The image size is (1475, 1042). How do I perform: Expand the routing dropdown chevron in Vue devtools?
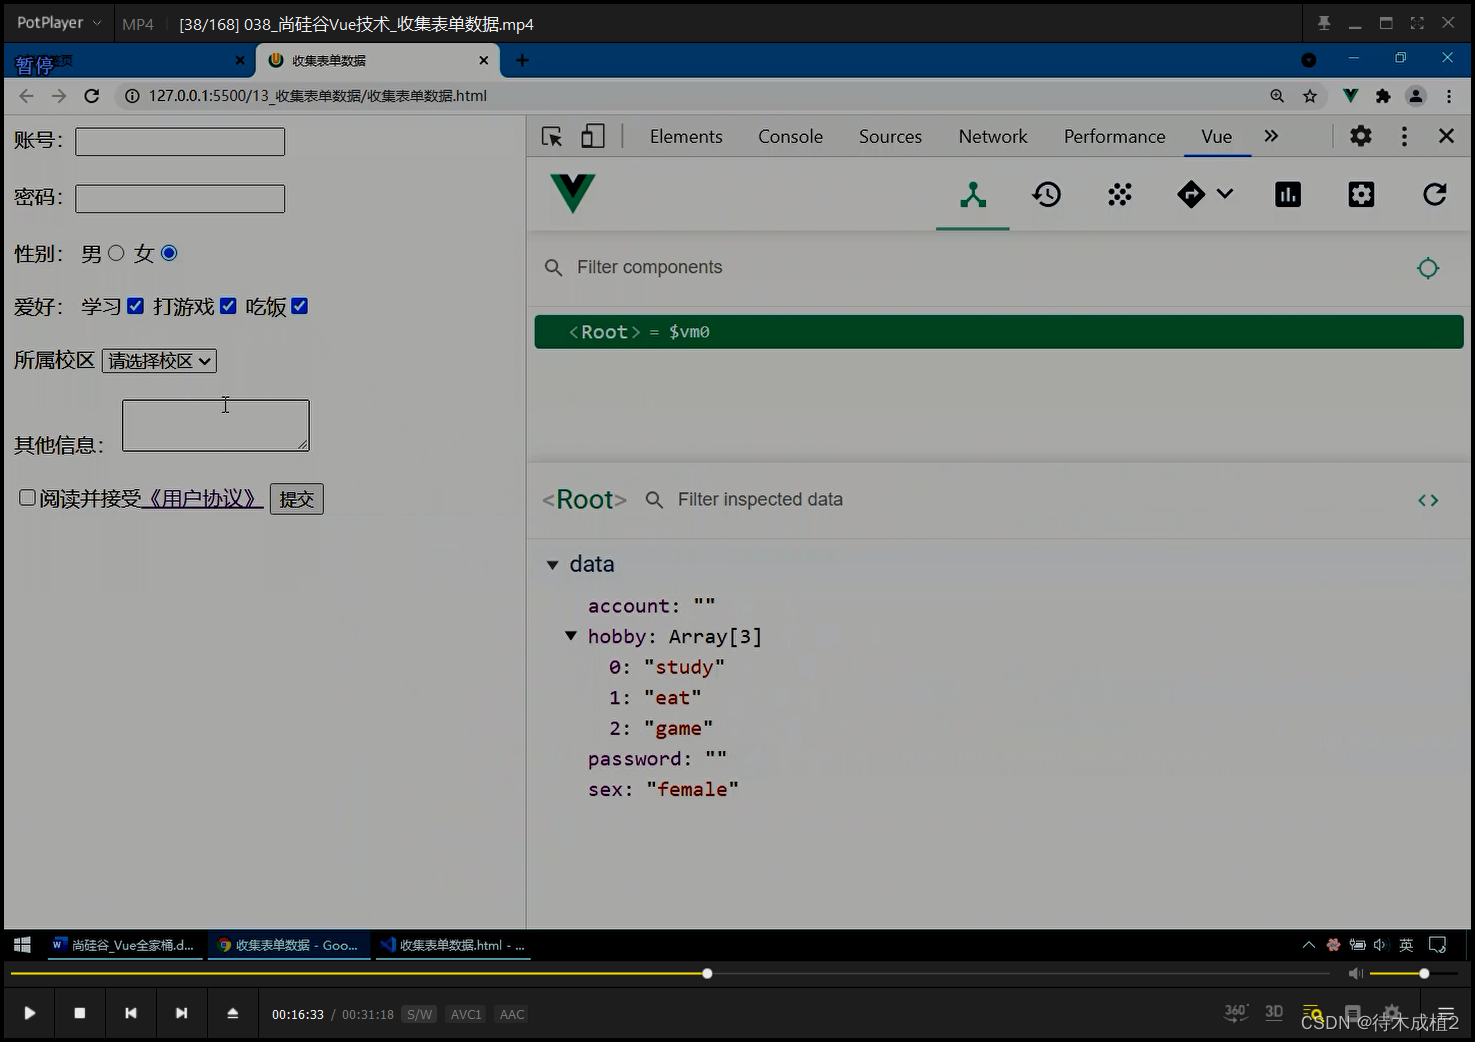[1225, 194]
